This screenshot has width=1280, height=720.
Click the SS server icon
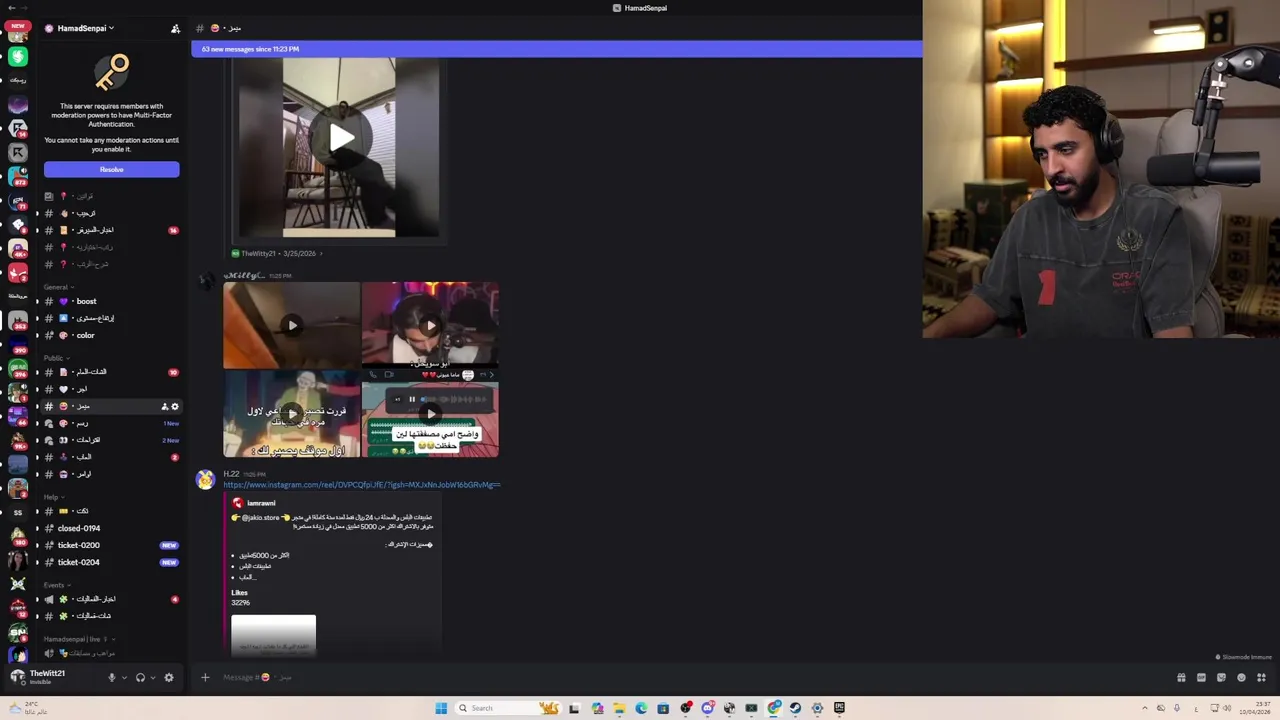[17, 512]
